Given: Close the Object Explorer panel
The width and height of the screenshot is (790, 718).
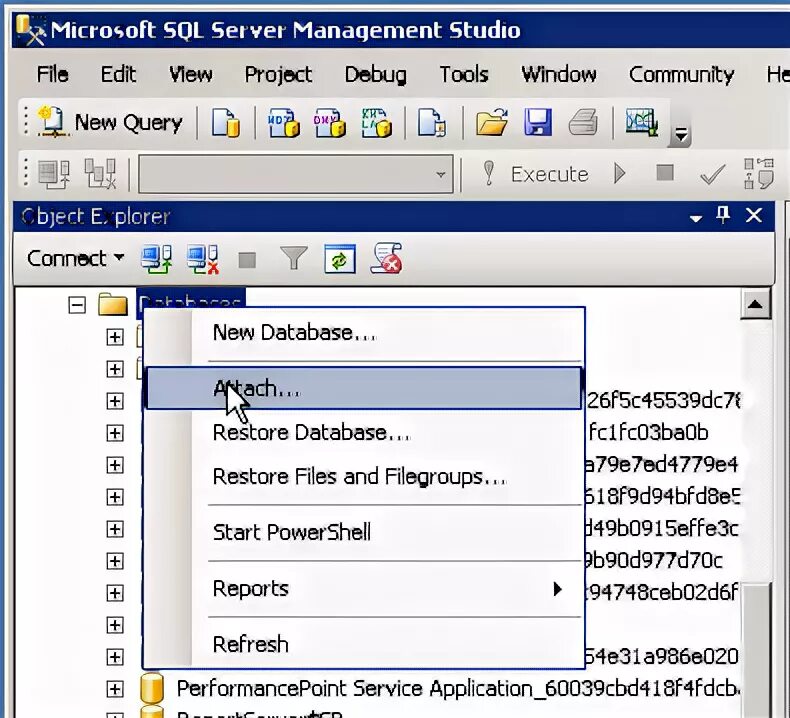Looking at the screenshot, I should [754, 216].
